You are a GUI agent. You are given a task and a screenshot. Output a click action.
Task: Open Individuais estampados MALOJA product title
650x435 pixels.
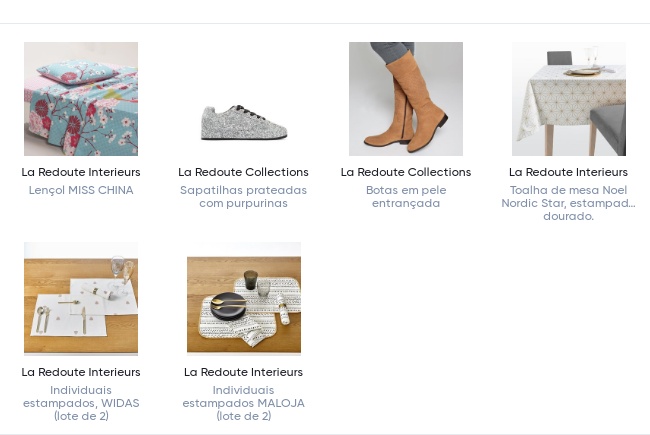(244, 403)
